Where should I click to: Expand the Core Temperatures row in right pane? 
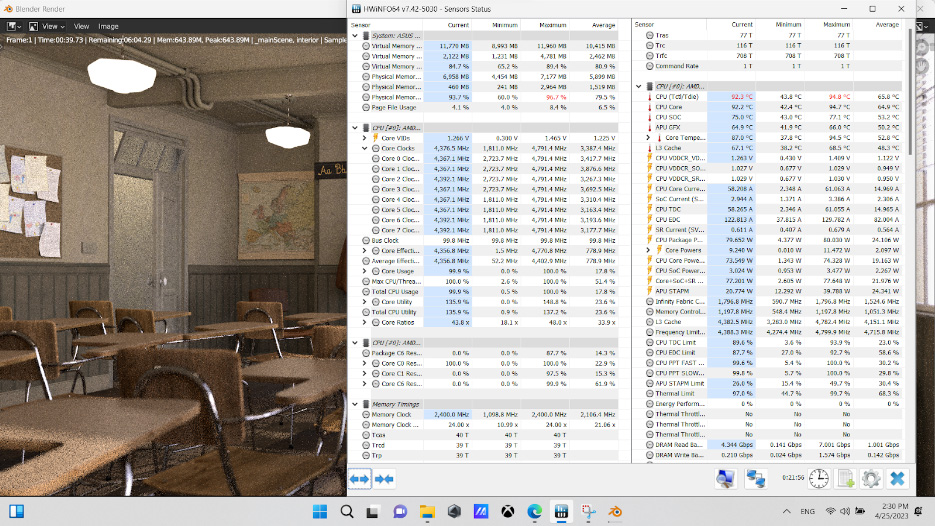(648, 138)
